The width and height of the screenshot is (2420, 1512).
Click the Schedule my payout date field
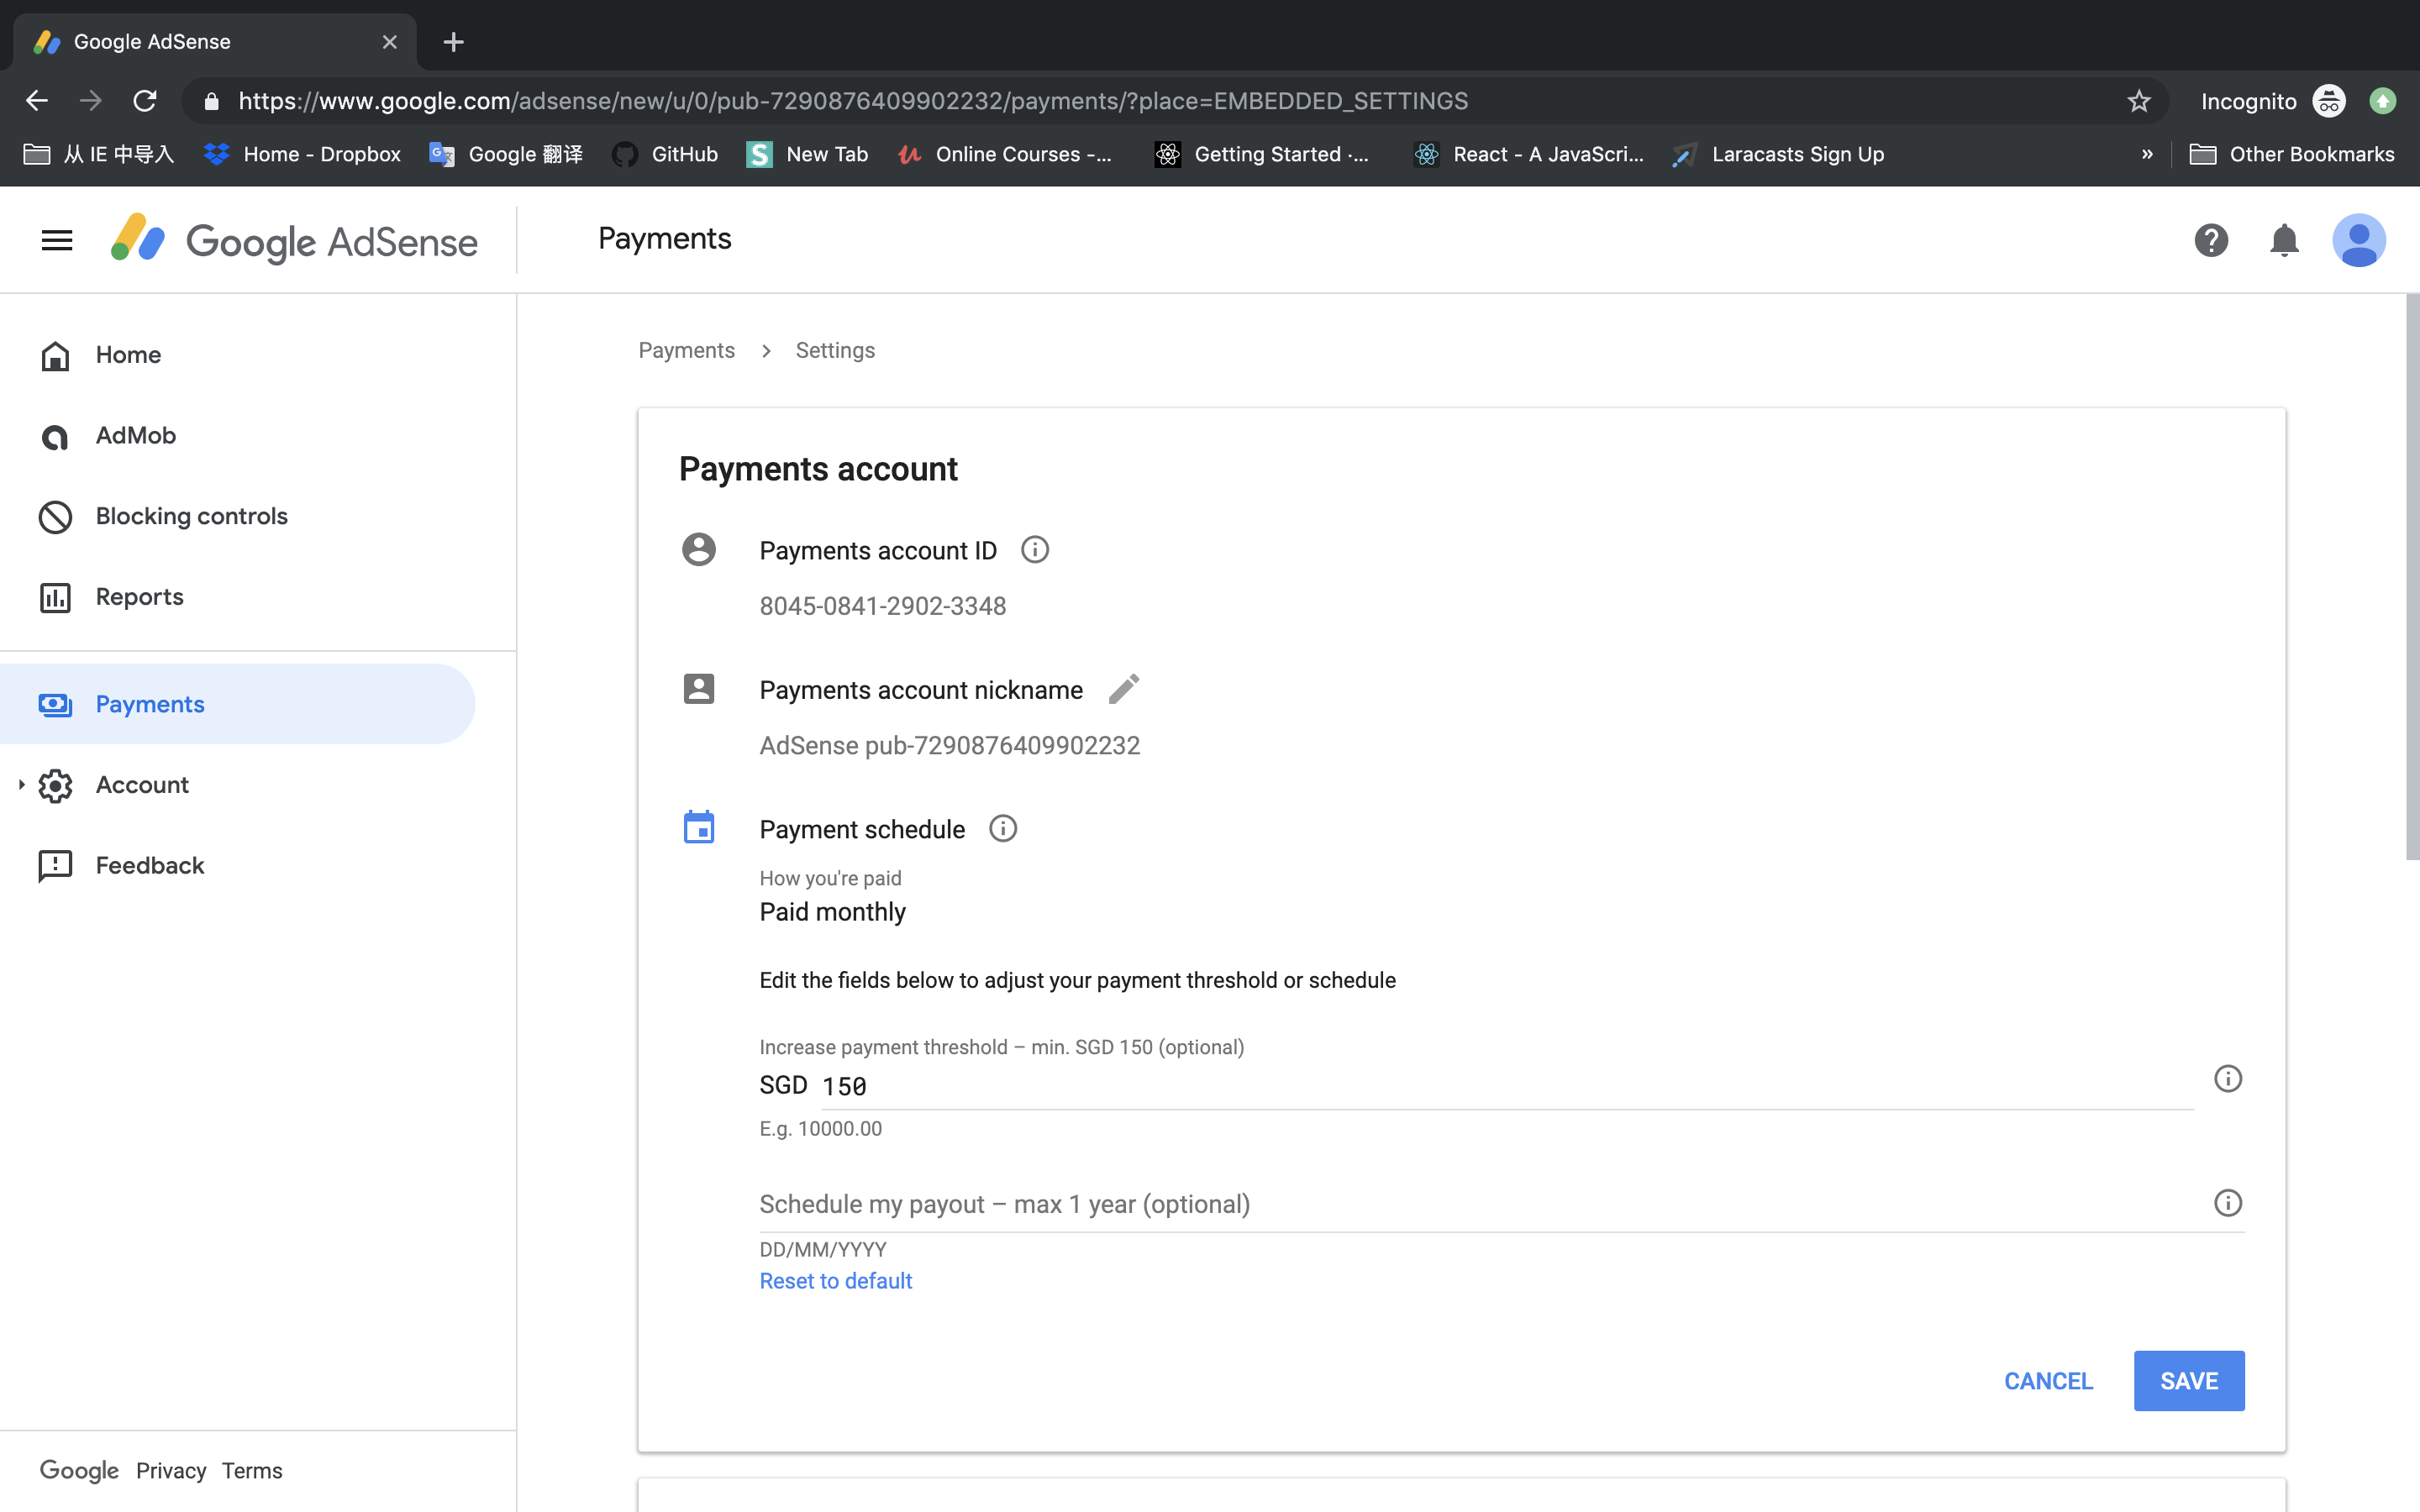1480,1204
